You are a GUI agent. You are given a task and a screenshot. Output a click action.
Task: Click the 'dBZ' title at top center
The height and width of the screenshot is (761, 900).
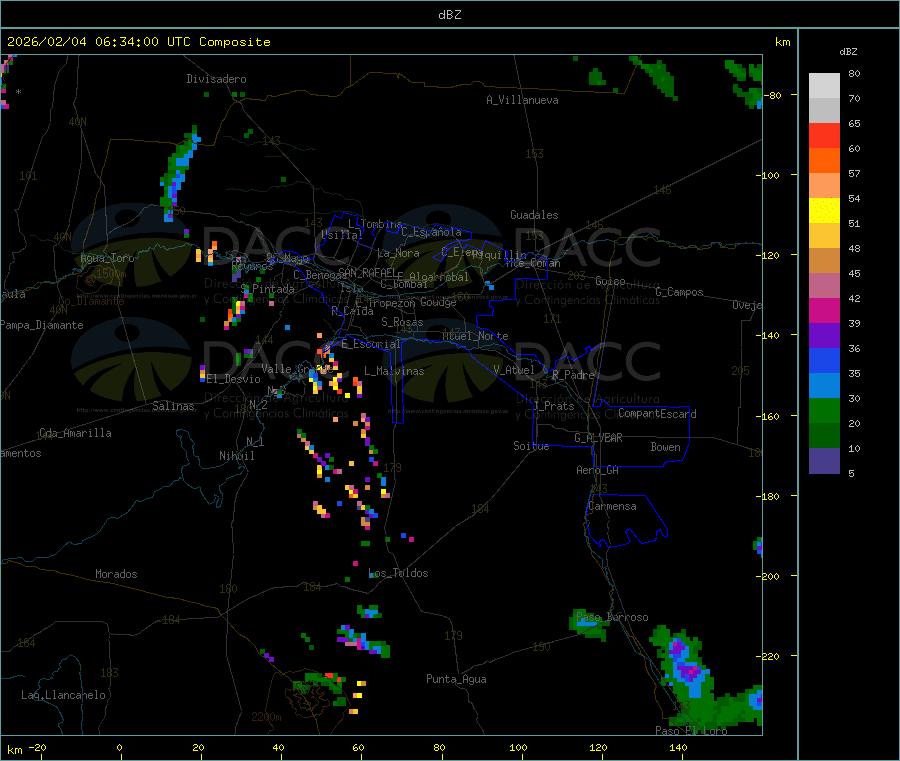pyautogui.click(x=449, y=15)
